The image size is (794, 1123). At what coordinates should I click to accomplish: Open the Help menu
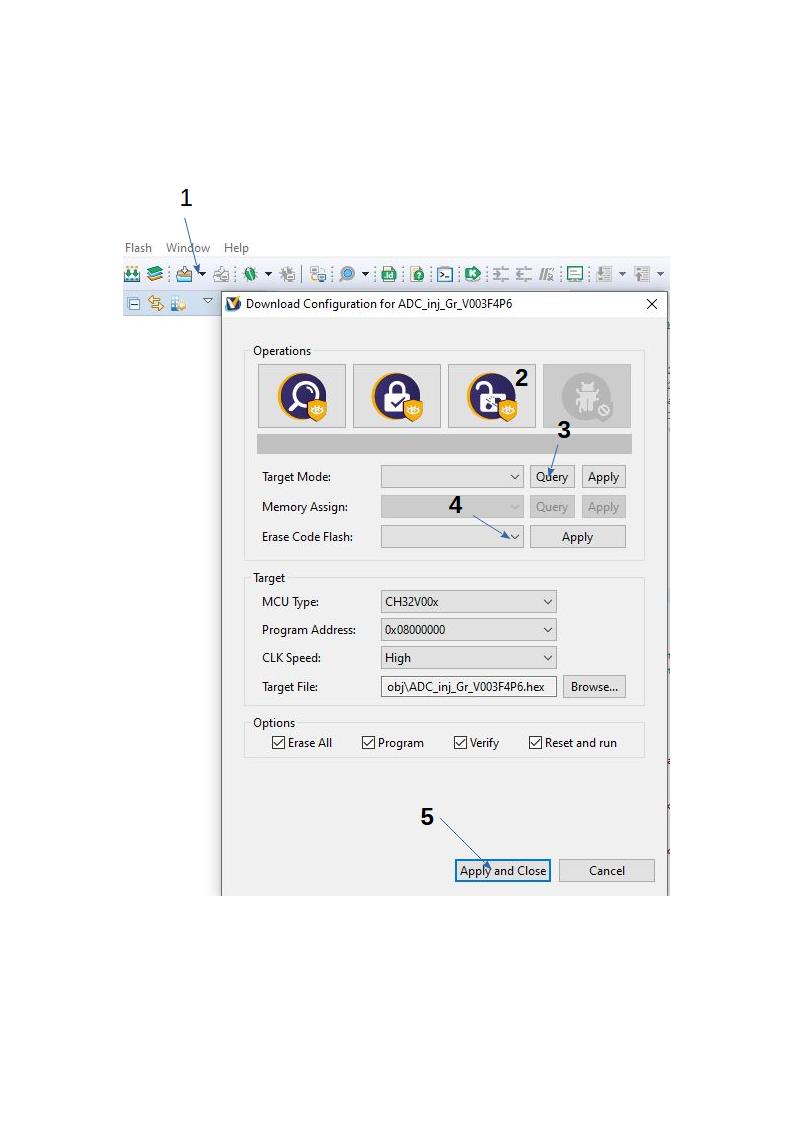point(236,248)
